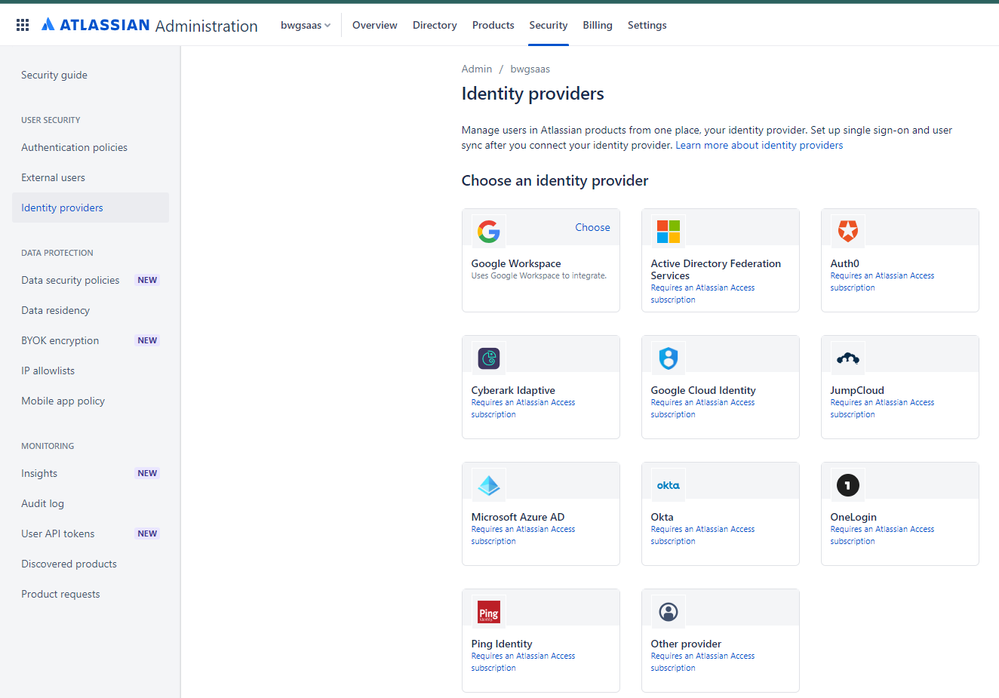Click the Google Cloud Identity shield icon
The image size is (999, 698).
point(668,359)
